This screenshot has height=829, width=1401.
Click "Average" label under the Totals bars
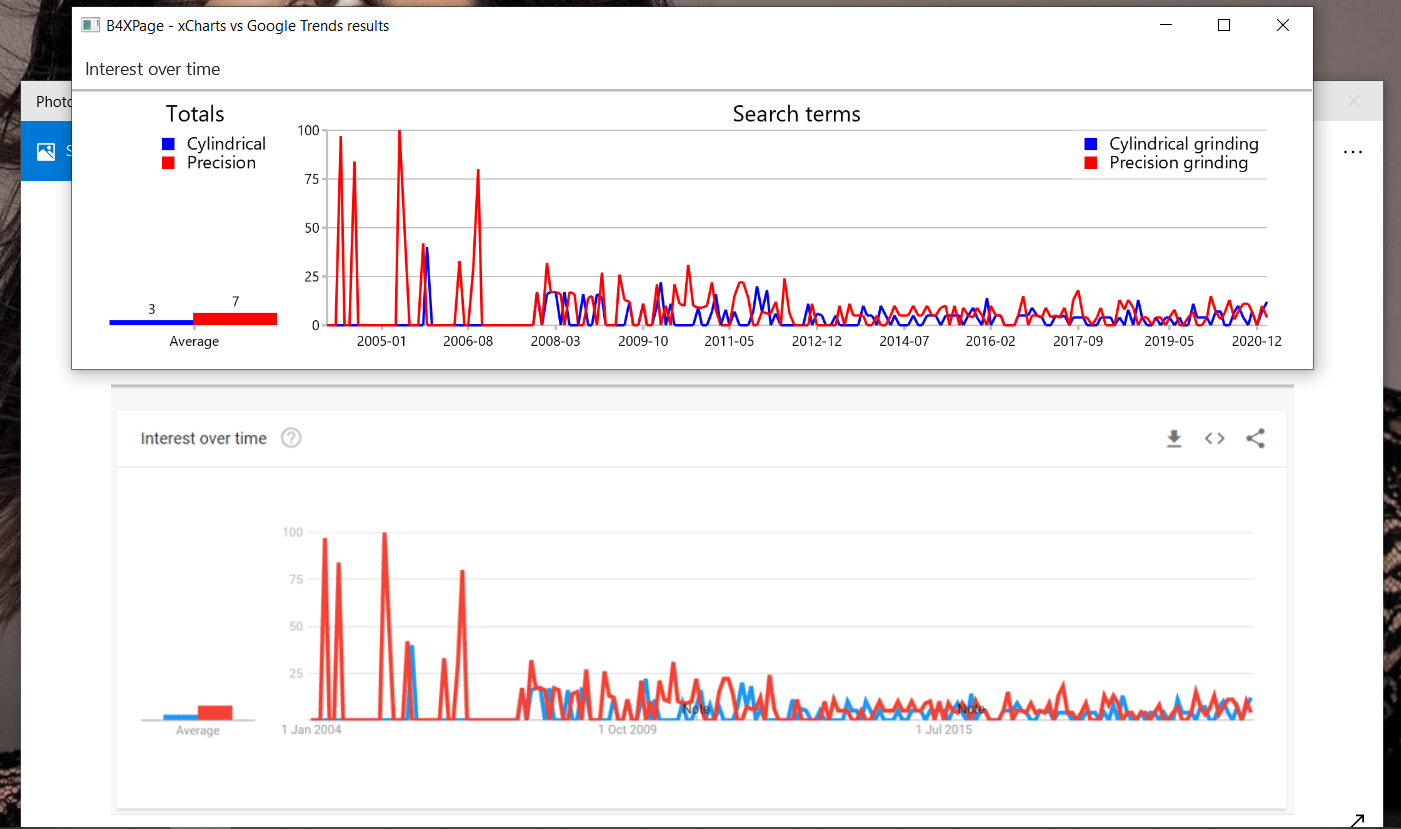pos(194,342)
